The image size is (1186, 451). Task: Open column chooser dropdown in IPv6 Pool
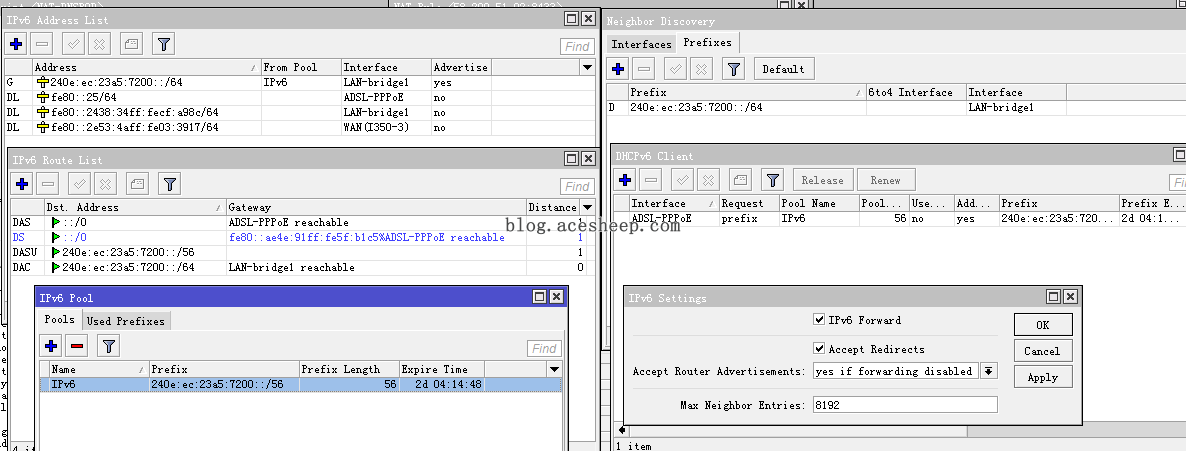[x=554, y=369]
